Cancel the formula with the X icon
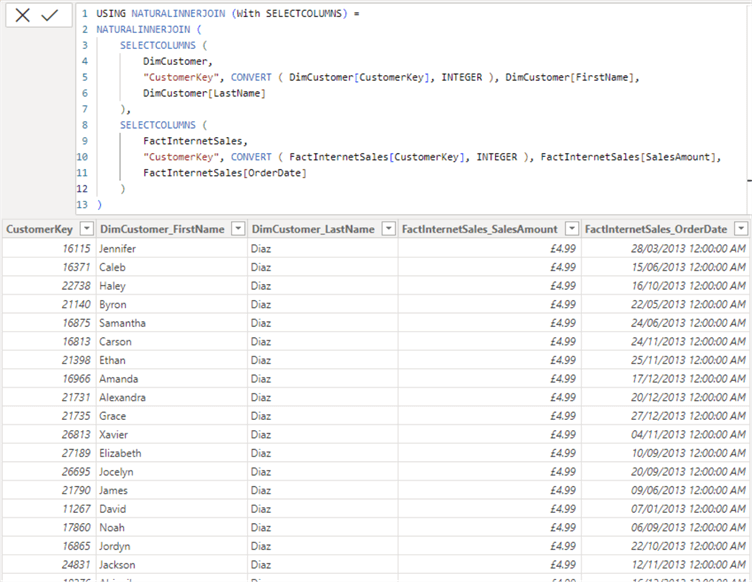Image resolution: width=752 pixels, height=582 pixels. pyautogui.click(x=22, y=15)
